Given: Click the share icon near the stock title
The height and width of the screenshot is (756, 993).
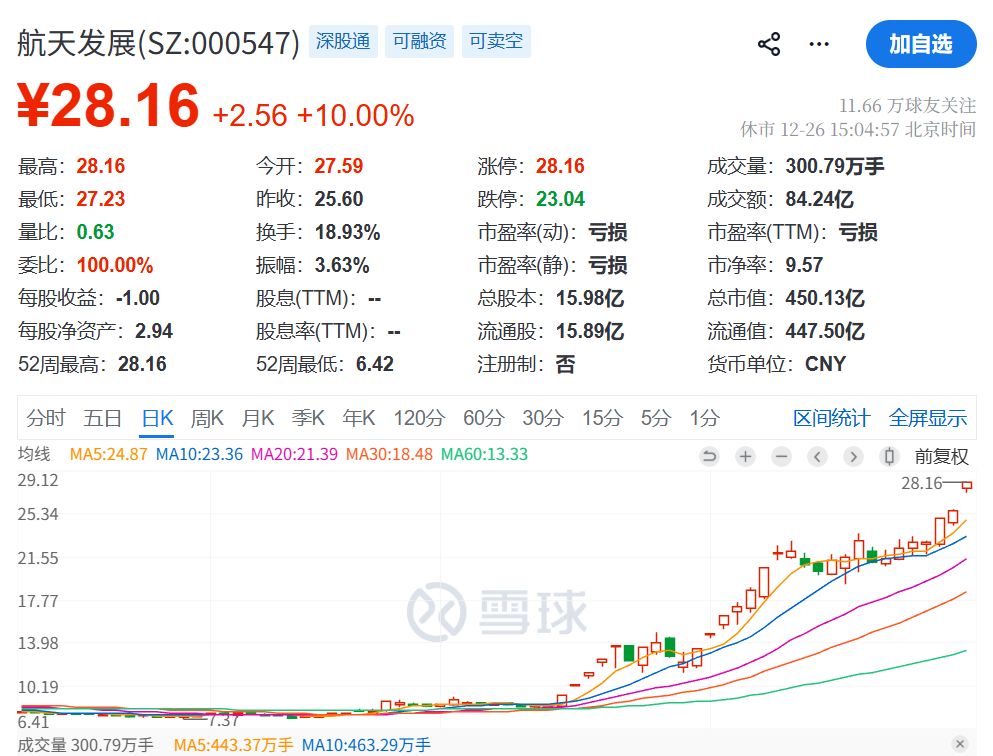Looking at the screenshot, I should (769, 44).
